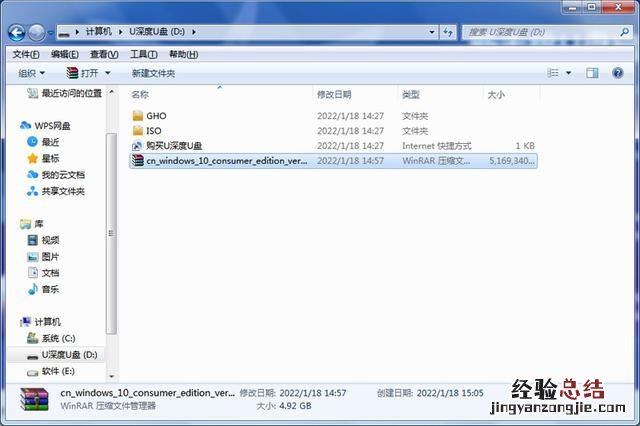Click the Internet 快捷方式 type cell
This screenshot has width=640, height=426.
tap(437, 146)
